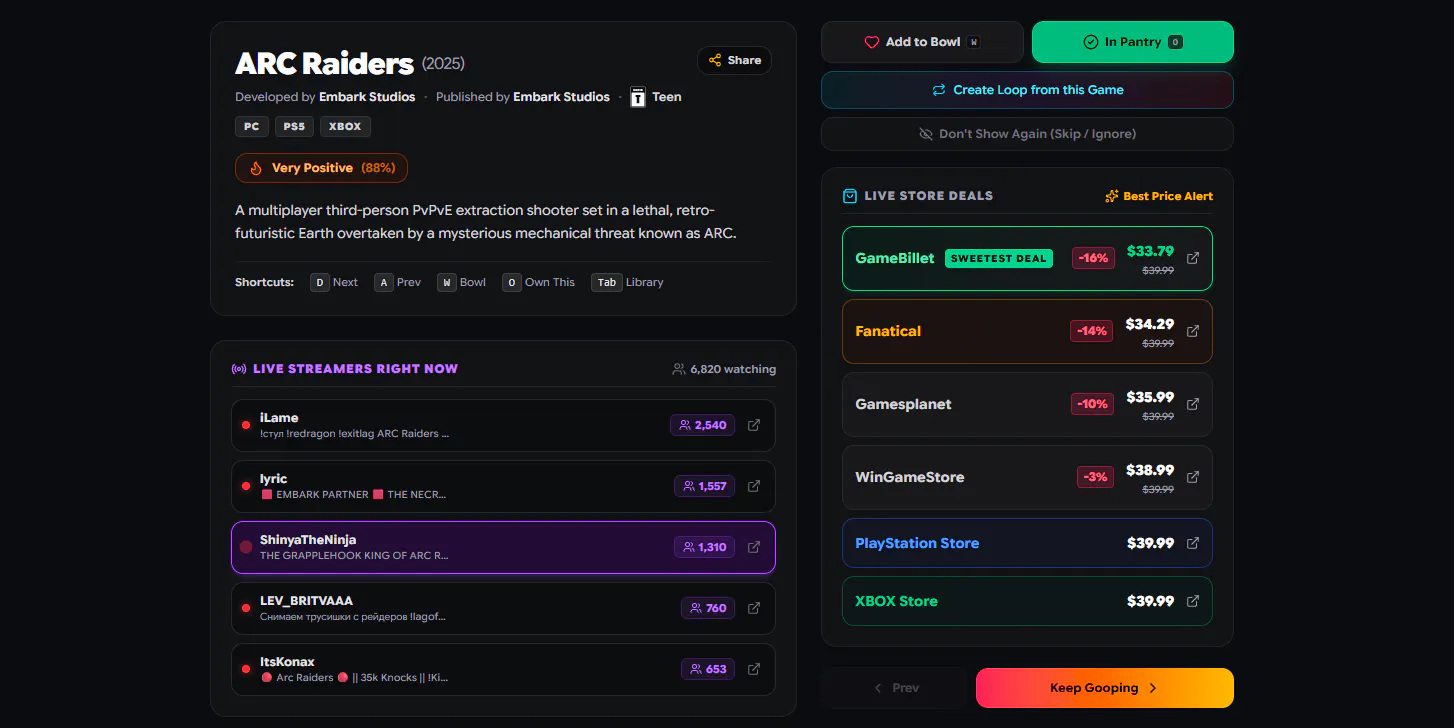
Task: Click the WinGameStore $38.99 price
Action: click(1150, 470)
